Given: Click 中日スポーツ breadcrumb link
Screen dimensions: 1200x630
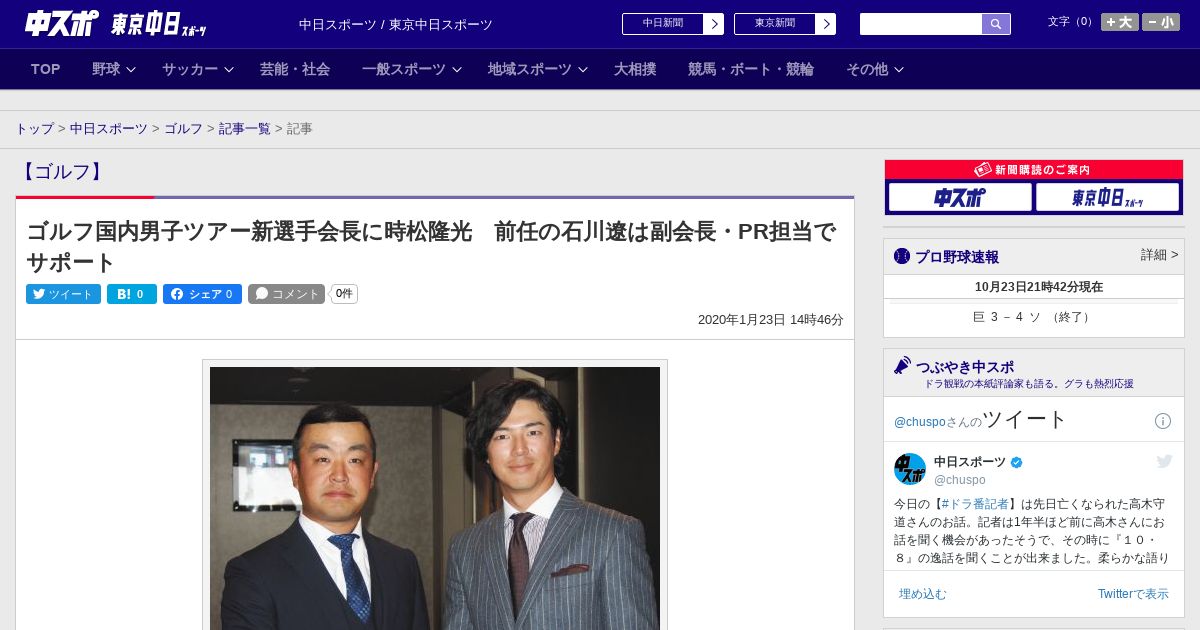Looking at the screenshot, I should click(x=109, y=129).
